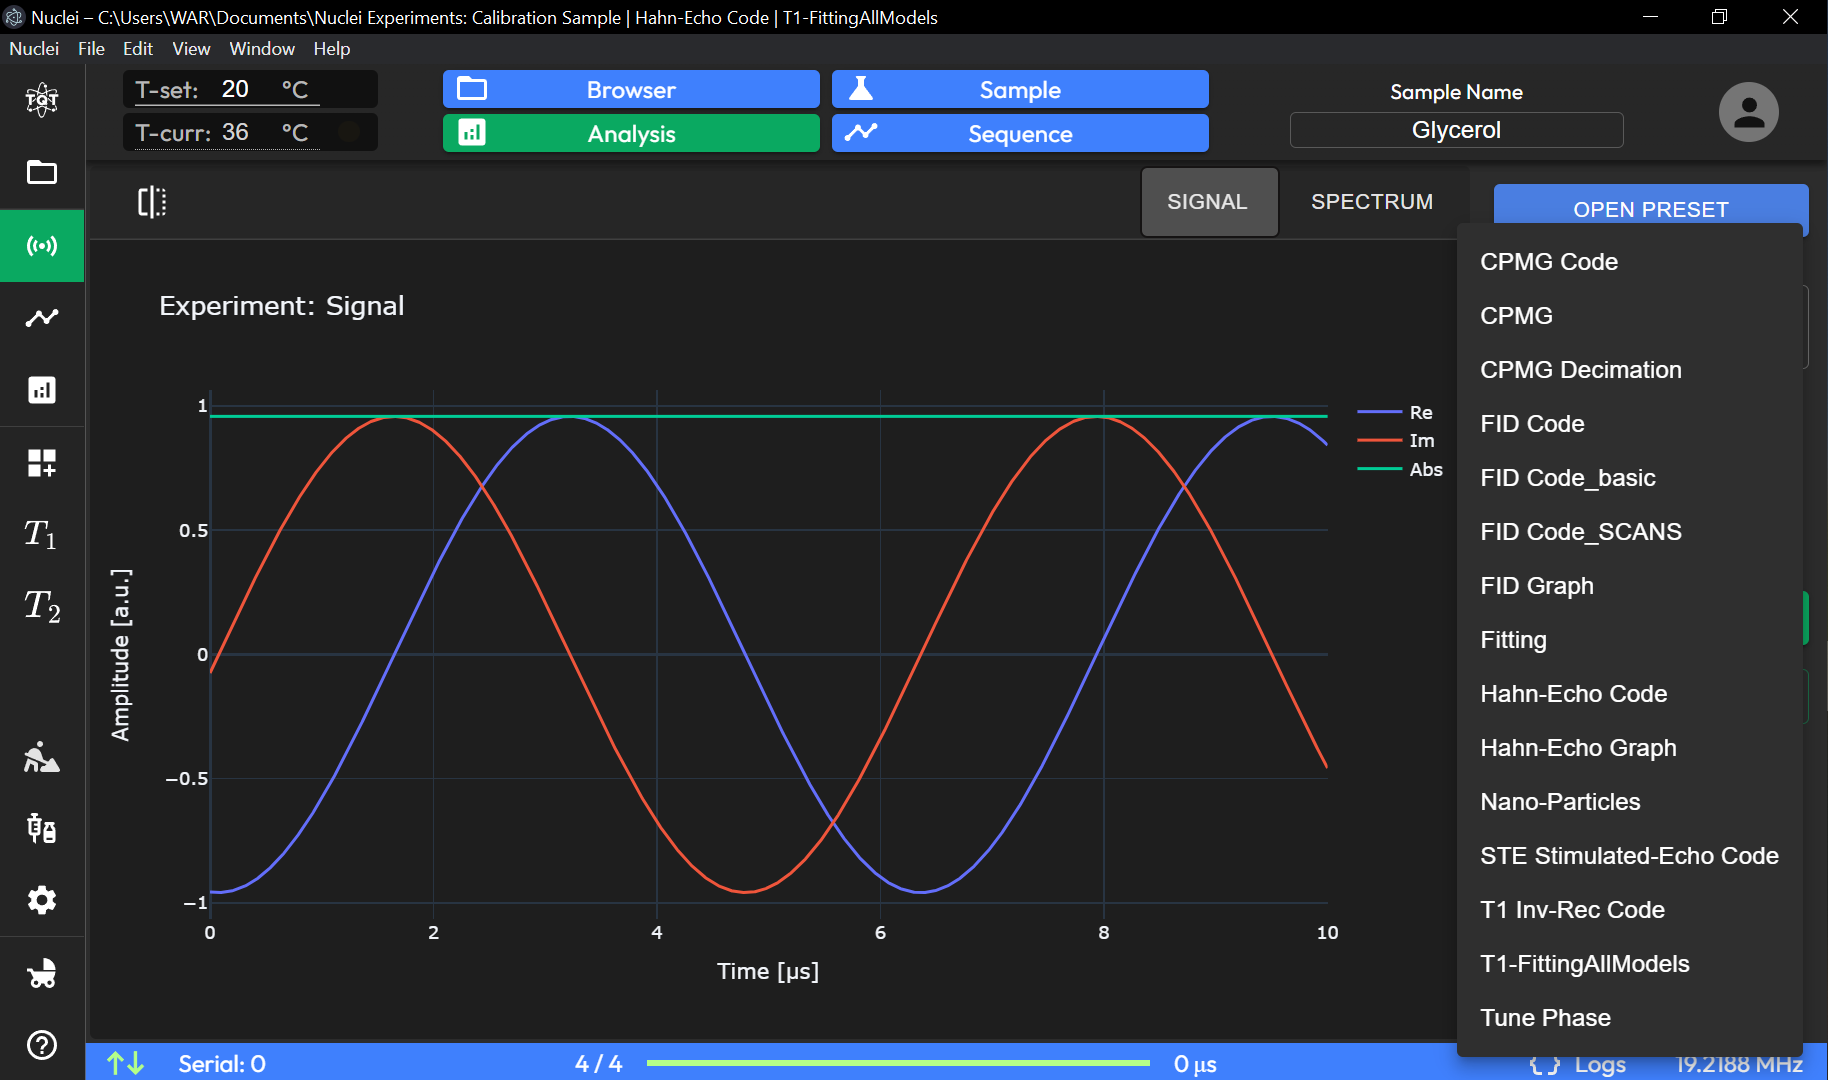Image resolution: width=1828 pixels, height=1080 pixels.
Task: Open the Edit menu
Action: (x=138, y=49)
